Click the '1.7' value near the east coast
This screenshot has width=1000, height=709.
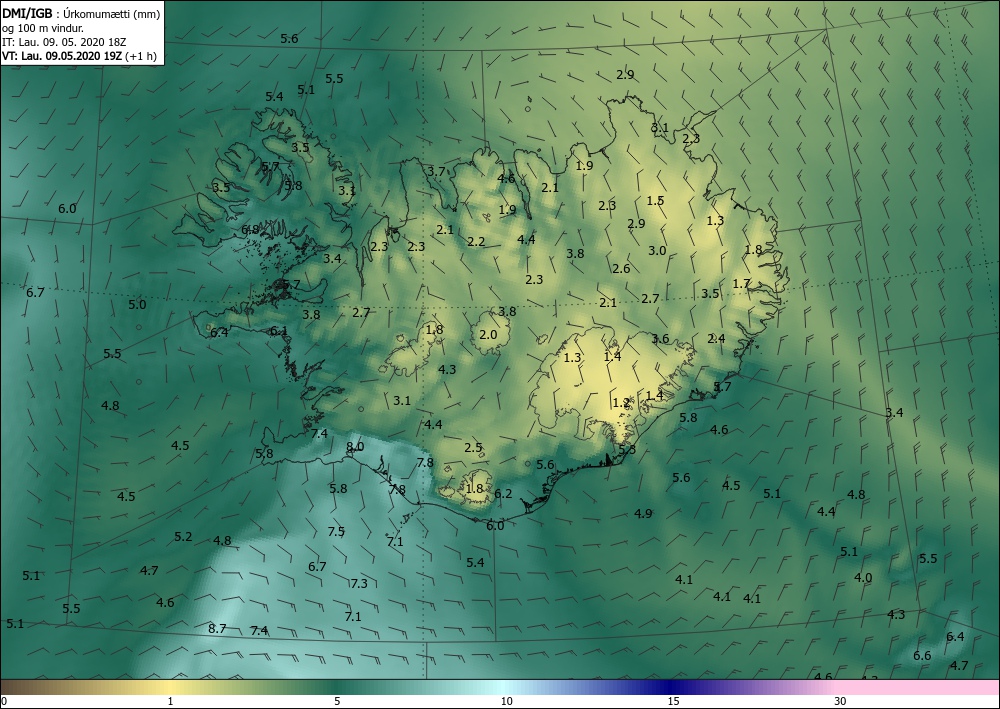point(742,283)
